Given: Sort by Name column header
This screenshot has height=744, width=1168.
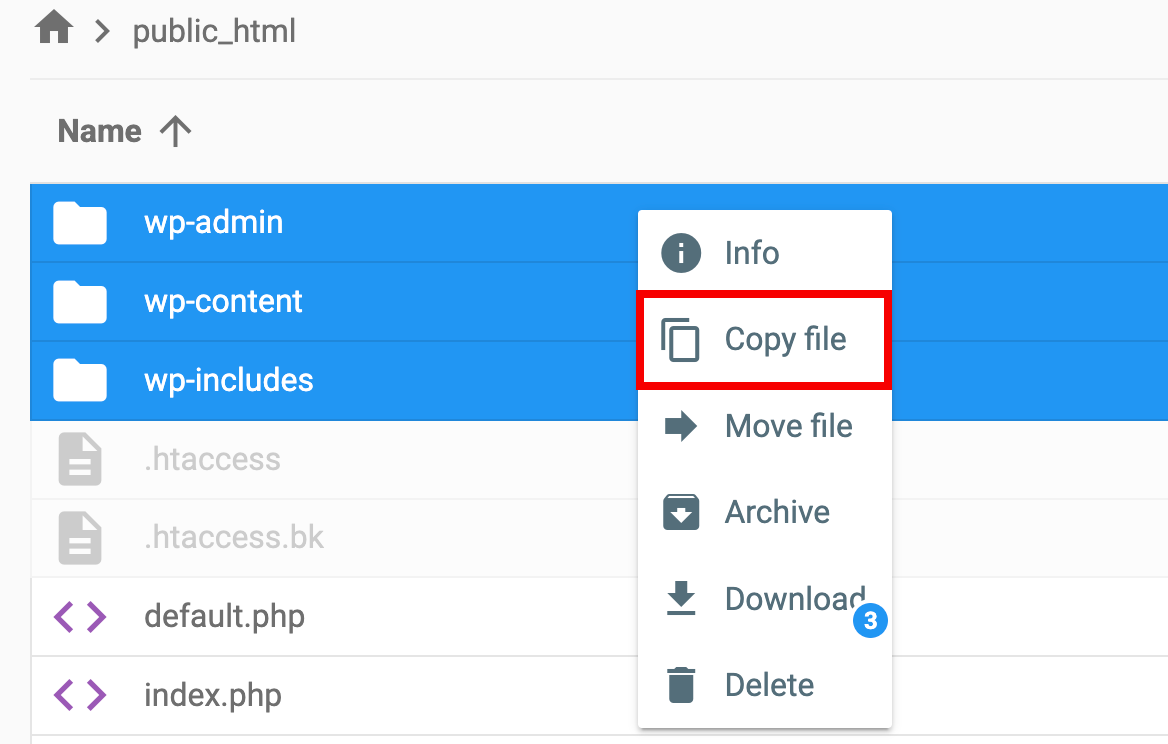Looking at the screenshot, I should click(x=99, y=131).
